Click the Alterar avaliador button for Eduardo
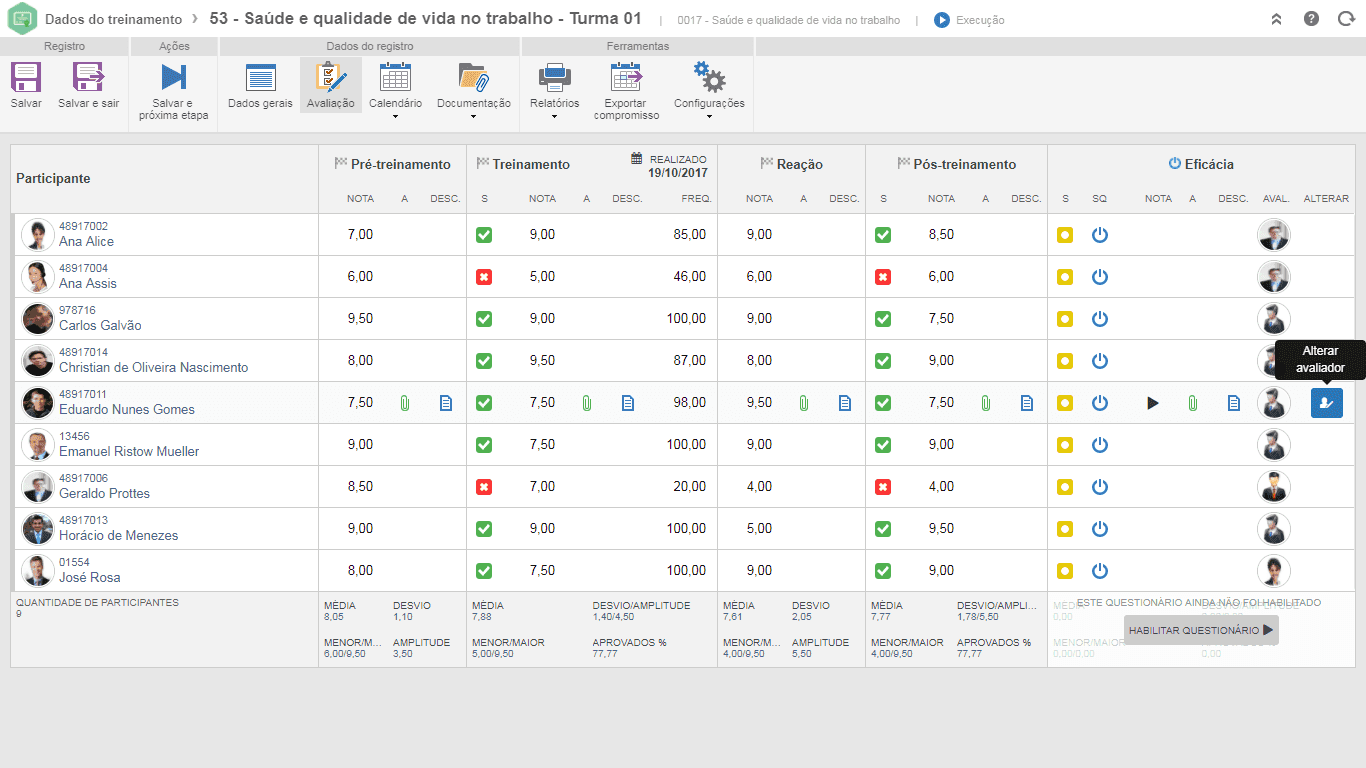1366x768 pixels. click(x=1327, y=403)
